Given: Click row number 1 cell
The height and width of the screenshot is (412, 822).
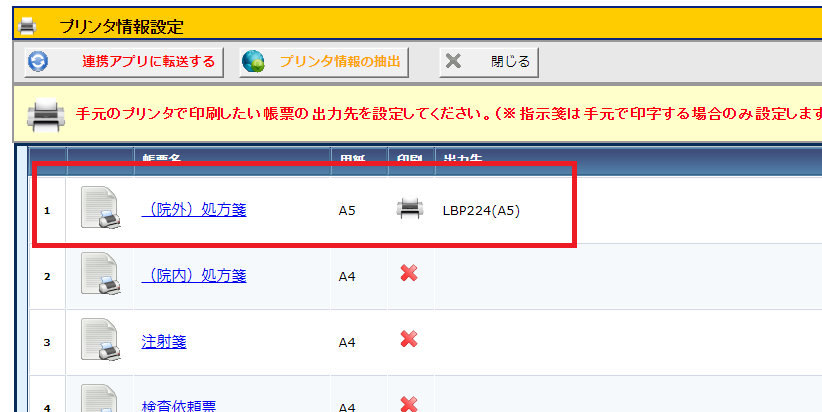Looking at the screenshot, I should (47, 211).
